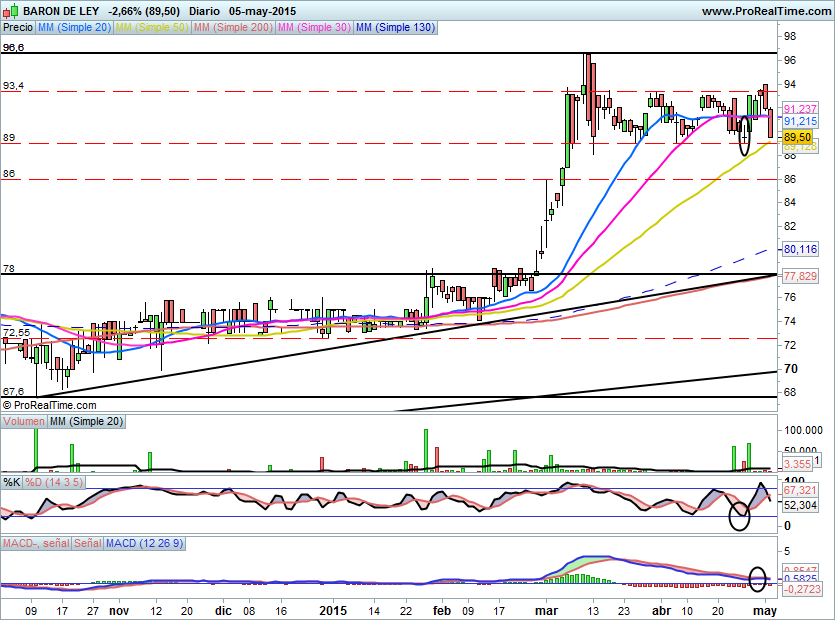Click the 05-may-2015 date in header
The height and width of the screenshot is (620, 835).
(263, 11)
